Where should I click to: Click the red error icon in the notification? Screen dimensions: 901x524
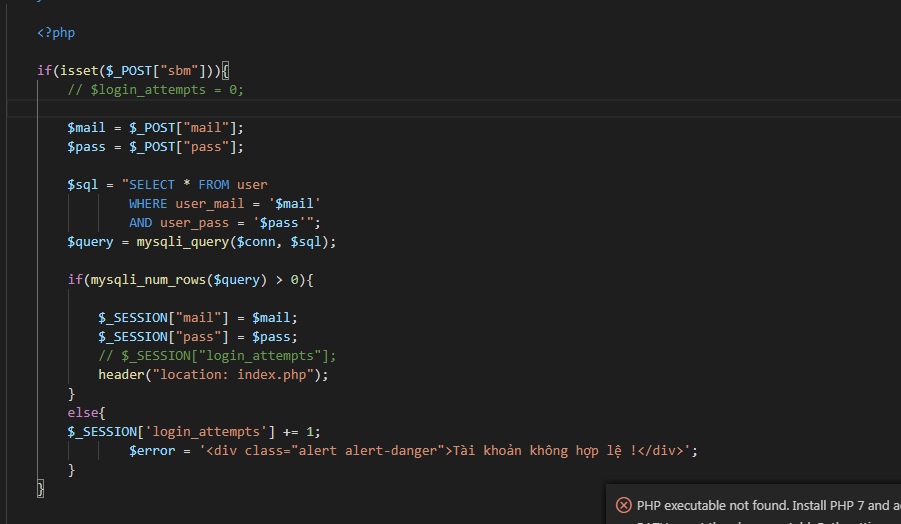tap(624, 505)
